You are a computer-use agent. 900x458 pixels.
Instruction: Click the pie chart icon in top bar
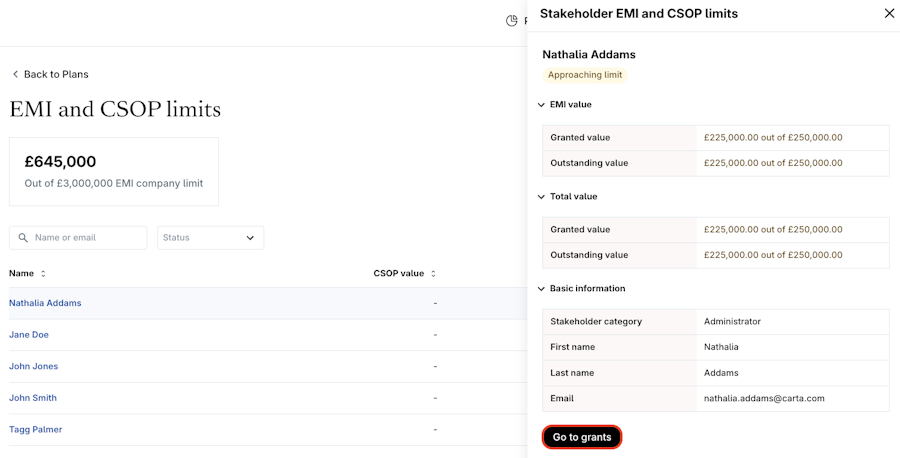[x=512, y=21]
